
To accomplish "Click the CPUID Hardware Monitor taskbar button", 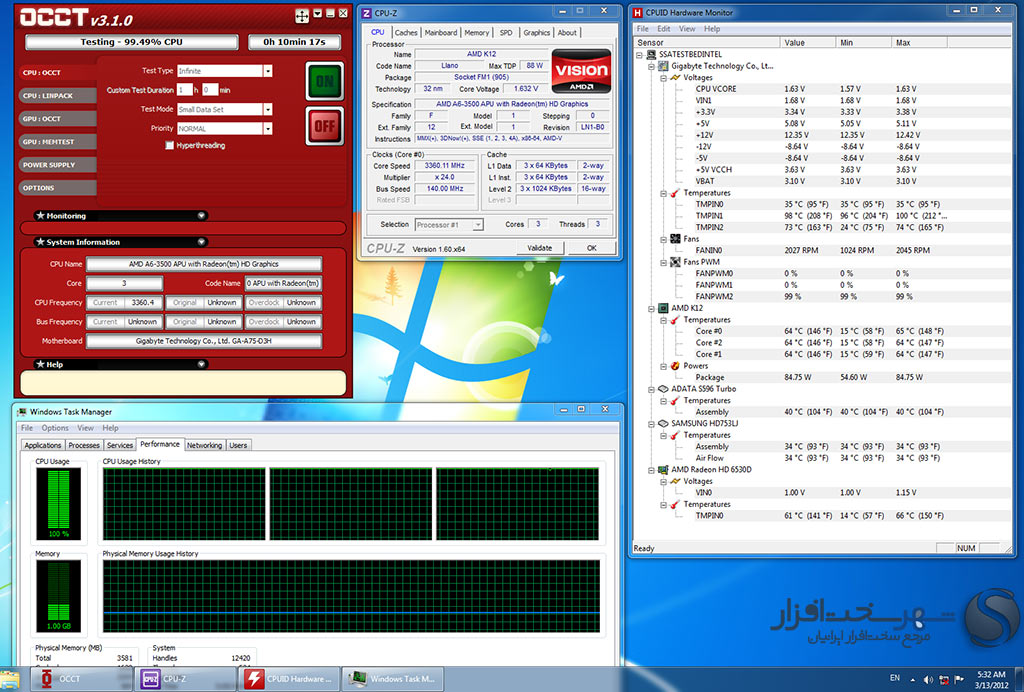I will click(289, 679).
